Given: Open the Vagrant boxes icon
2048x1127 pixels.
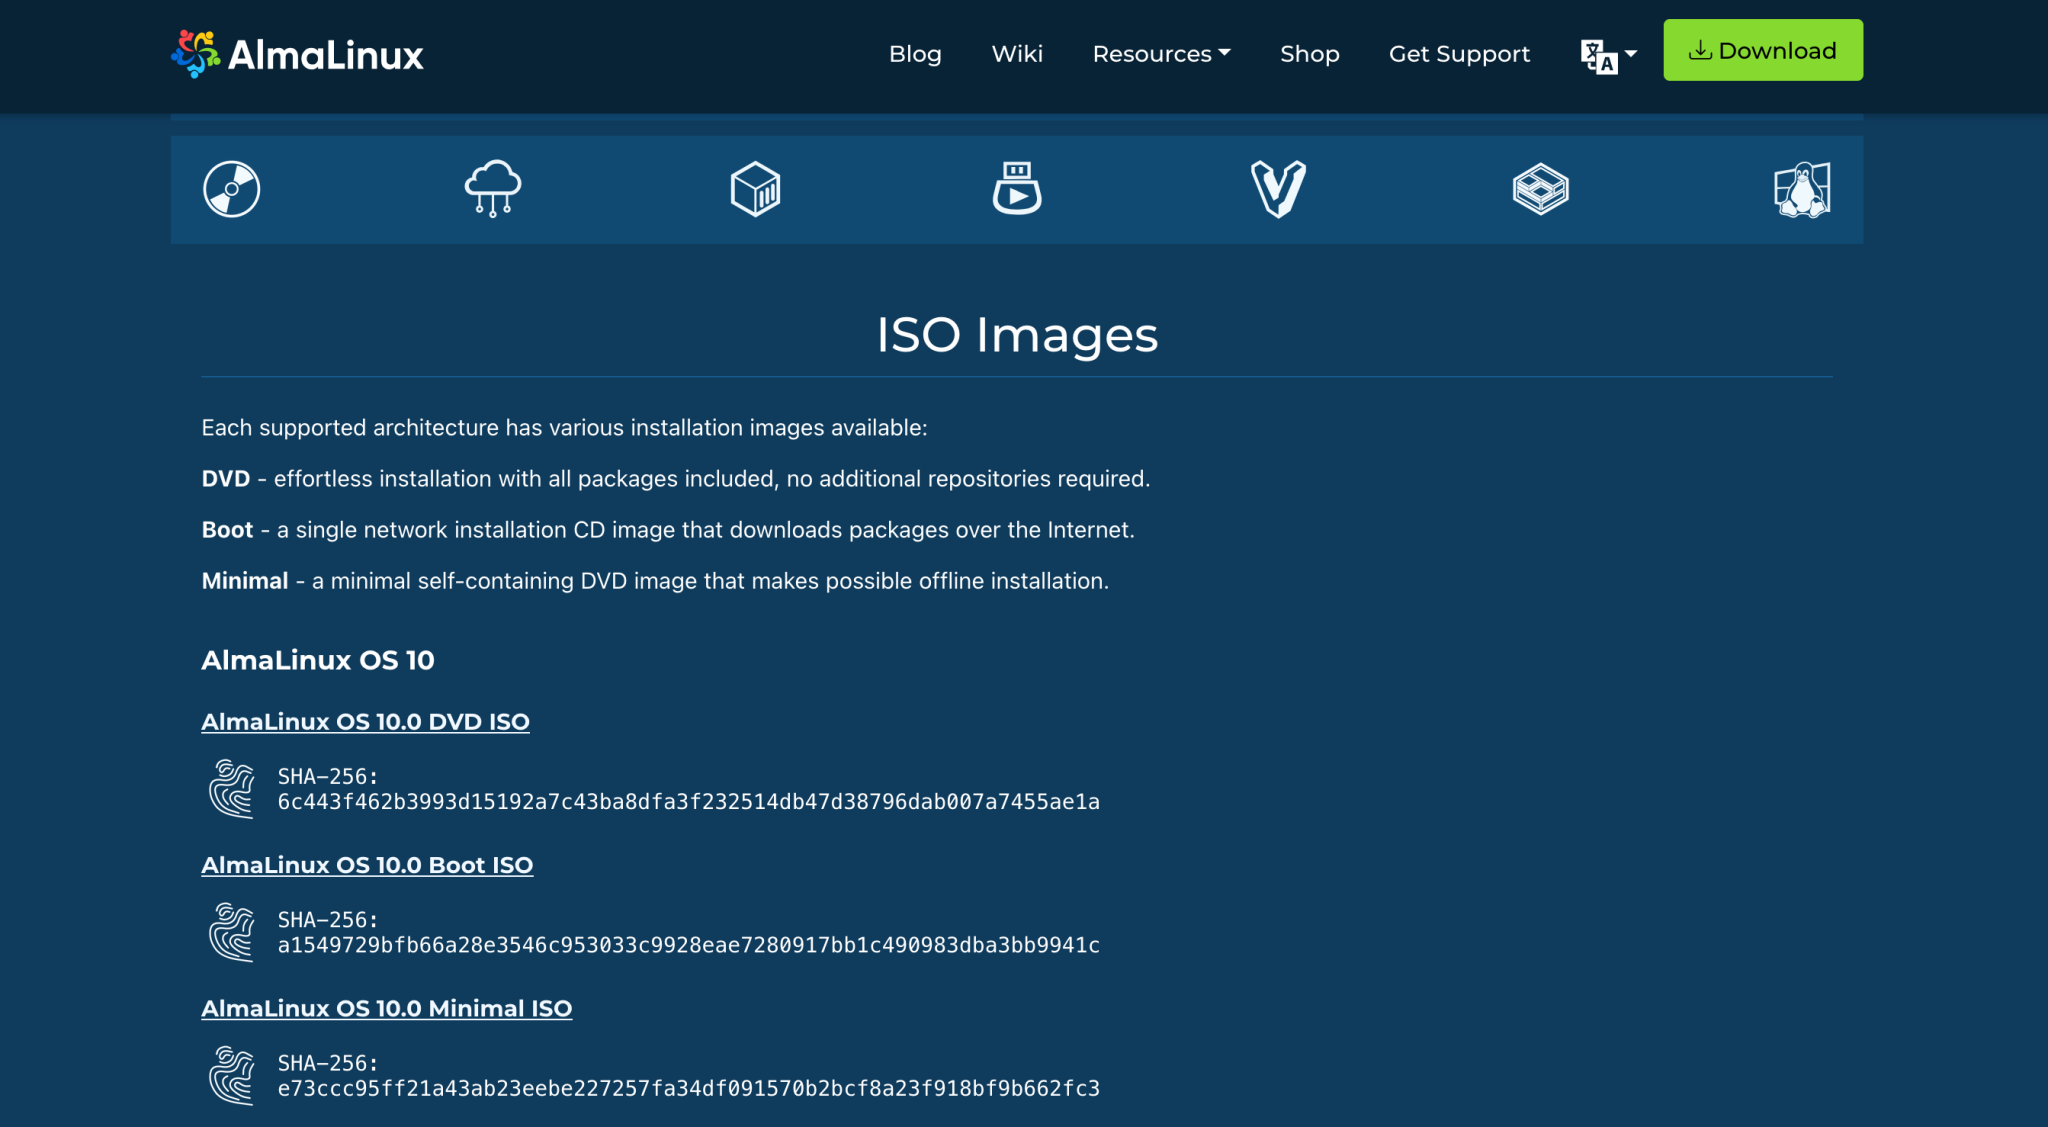Looking at the screenshot, I should click(x=1279, y=189).
